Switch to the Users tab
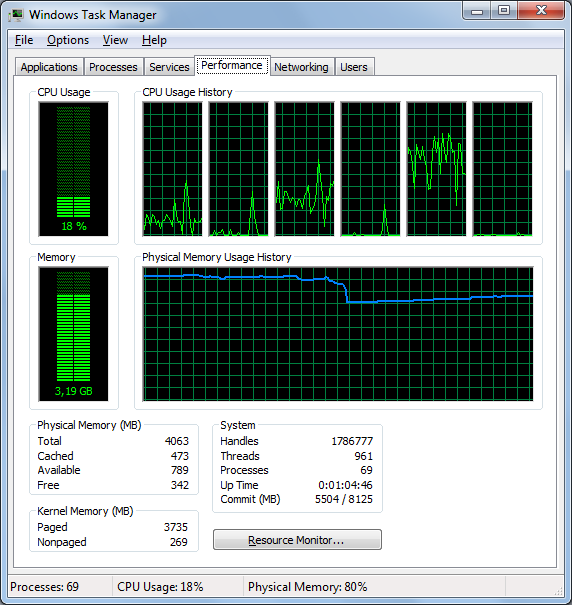Screen dimensions: 572x605 click(354, 67)
